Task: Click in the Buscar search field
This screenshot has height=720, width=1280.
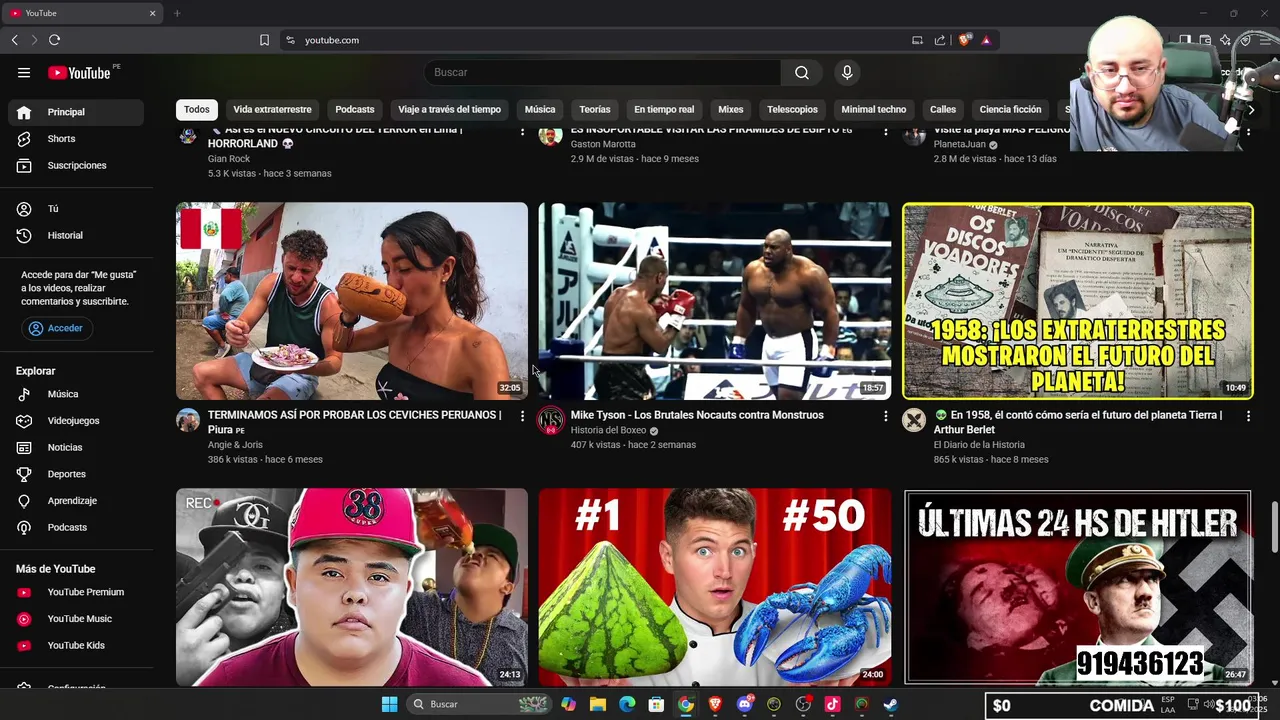Action: pos(602,72)
